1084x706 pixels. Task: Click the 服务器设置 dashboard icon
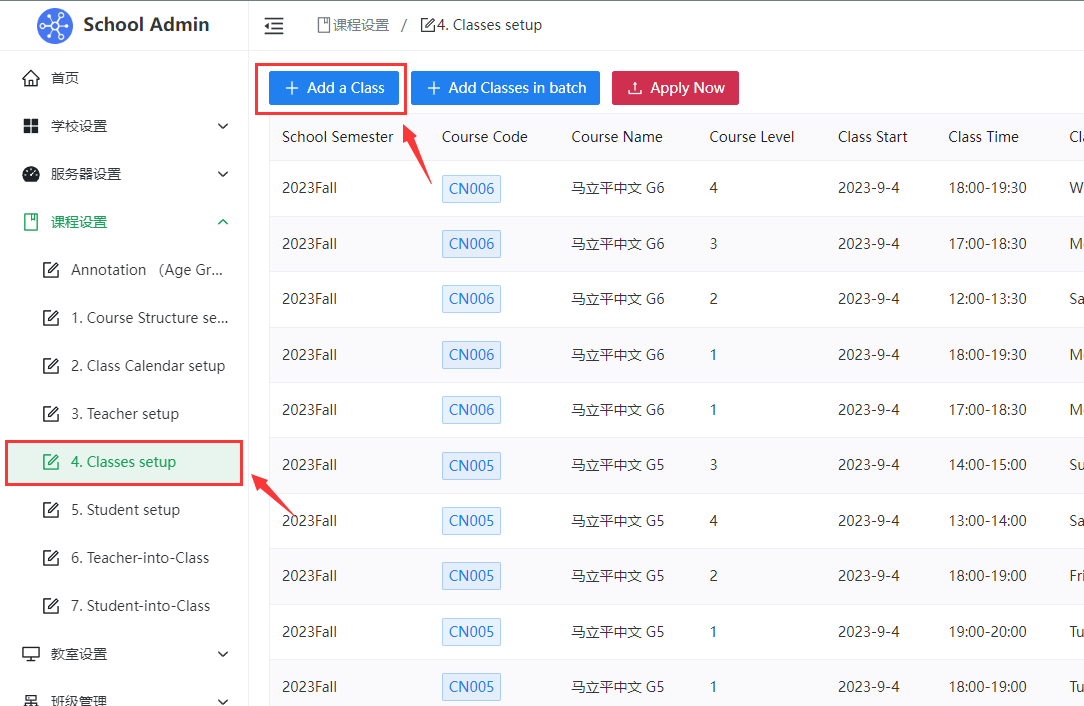(31, 174)
